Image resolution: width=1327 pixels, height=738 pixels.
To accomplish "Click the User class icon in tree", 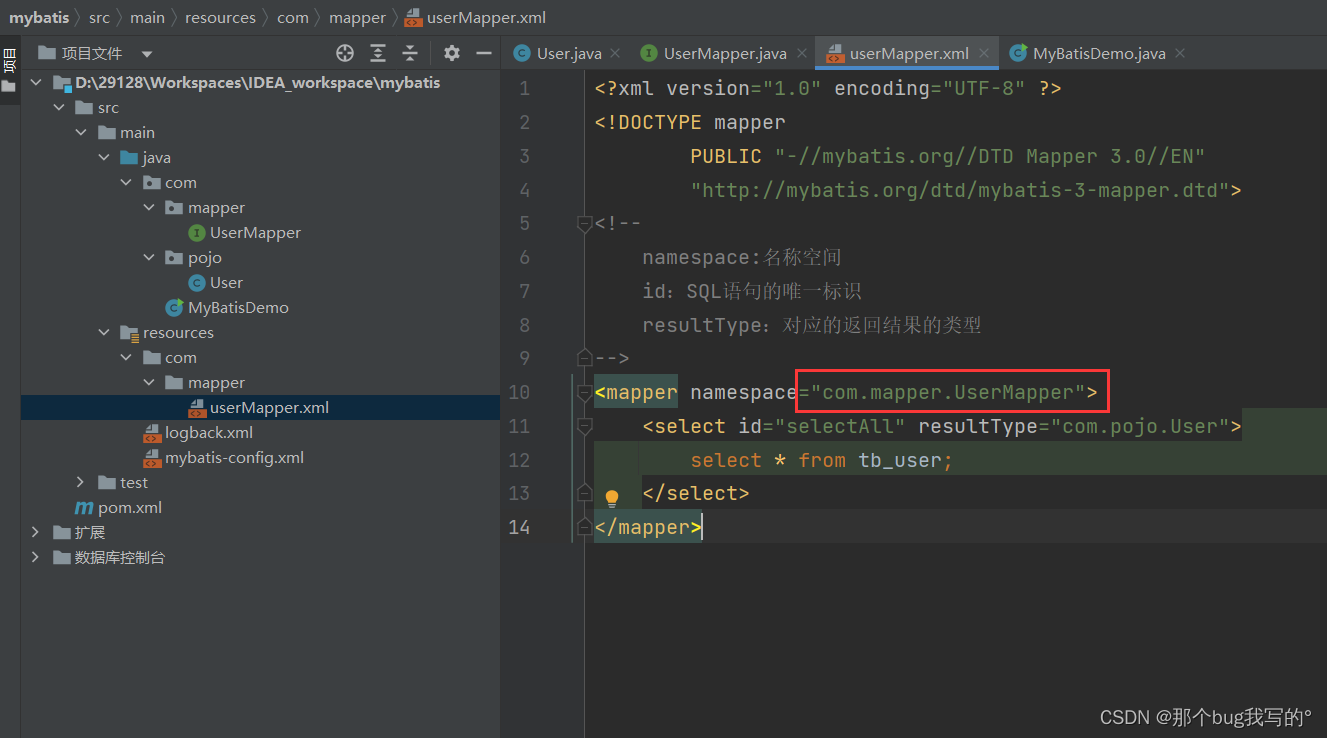I will pyautogui.click(x=197, y=283).
